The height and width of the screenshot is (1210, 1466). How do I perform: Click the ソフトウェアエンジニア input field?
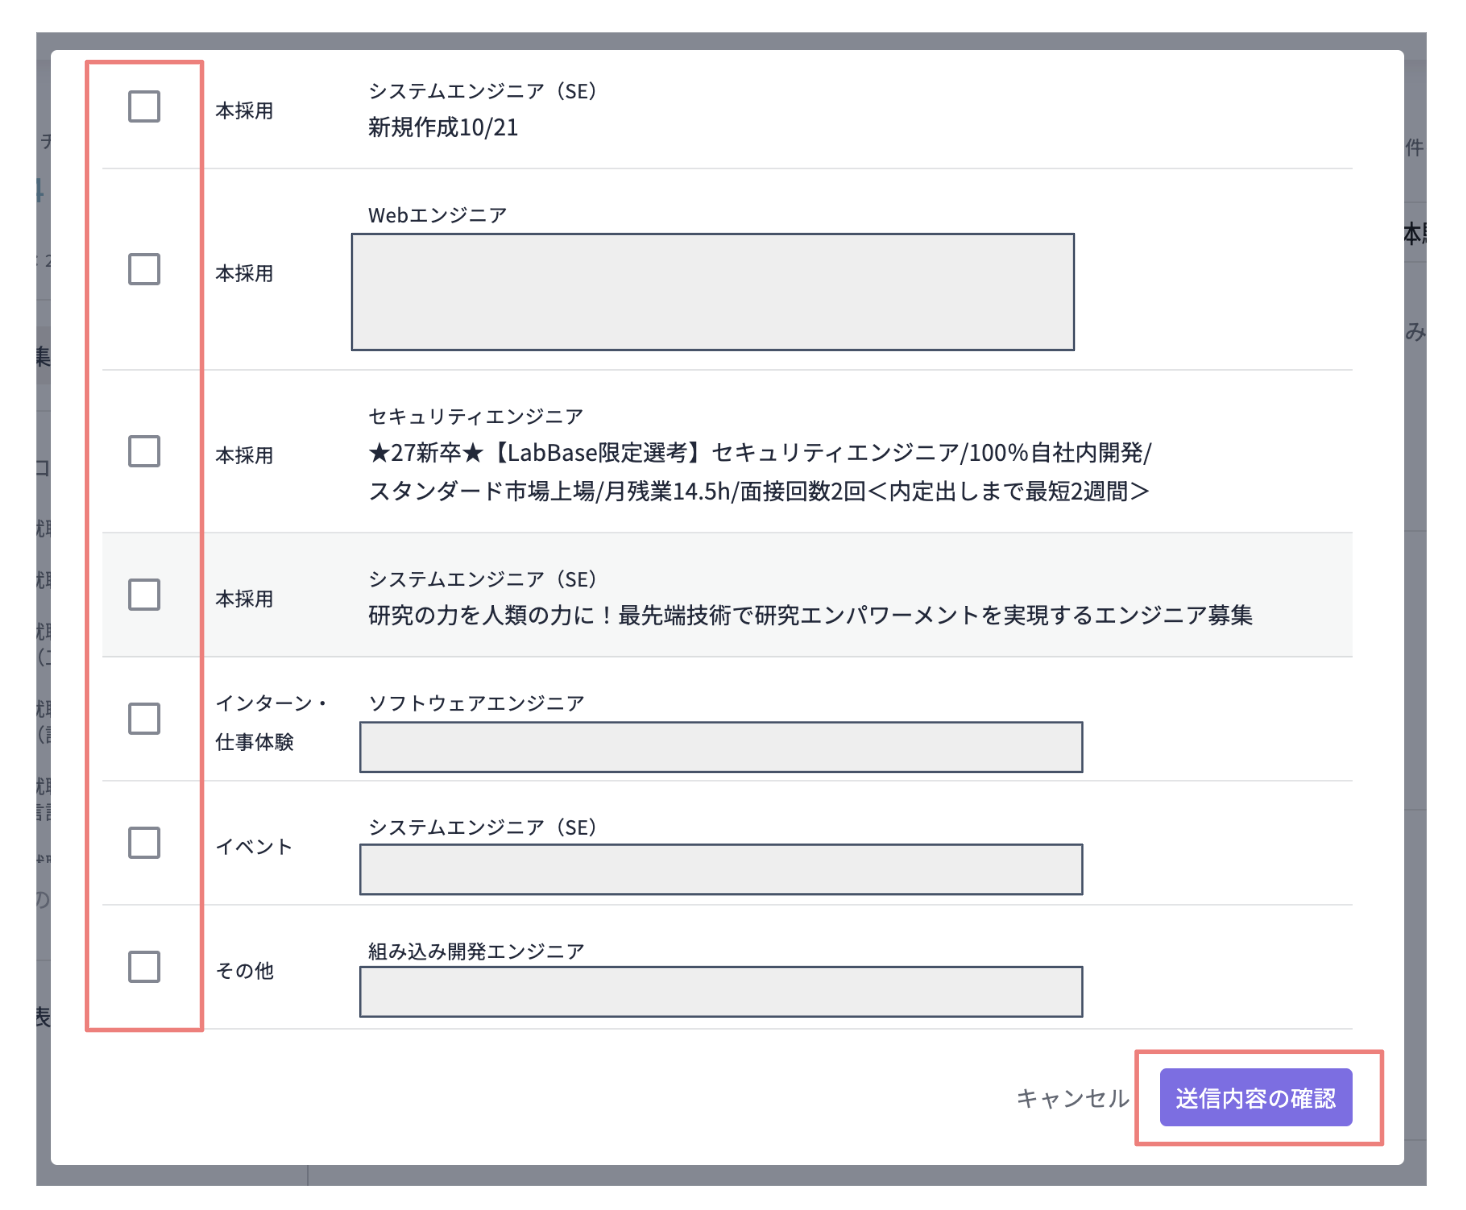tap(720, 746)
